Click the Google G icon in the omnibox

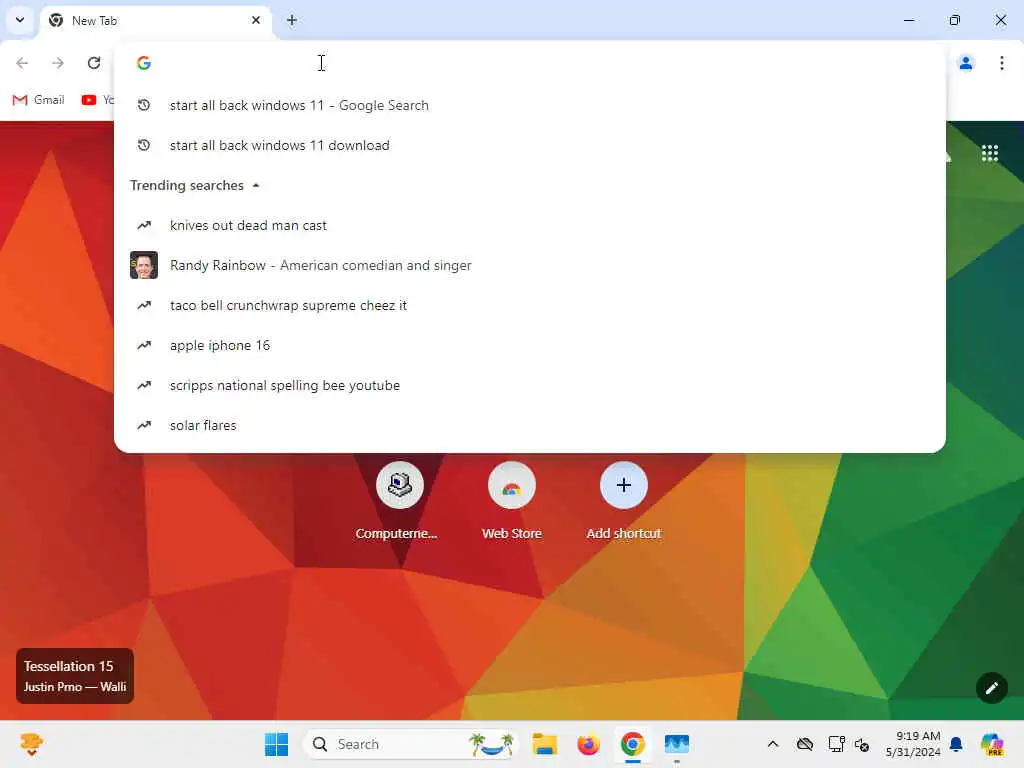point(144,63)
